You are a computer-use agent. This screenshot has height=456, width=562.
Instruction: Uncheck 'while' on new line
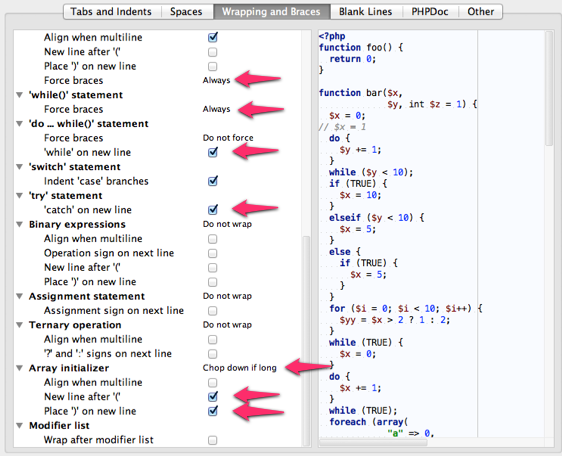point(213,152)
